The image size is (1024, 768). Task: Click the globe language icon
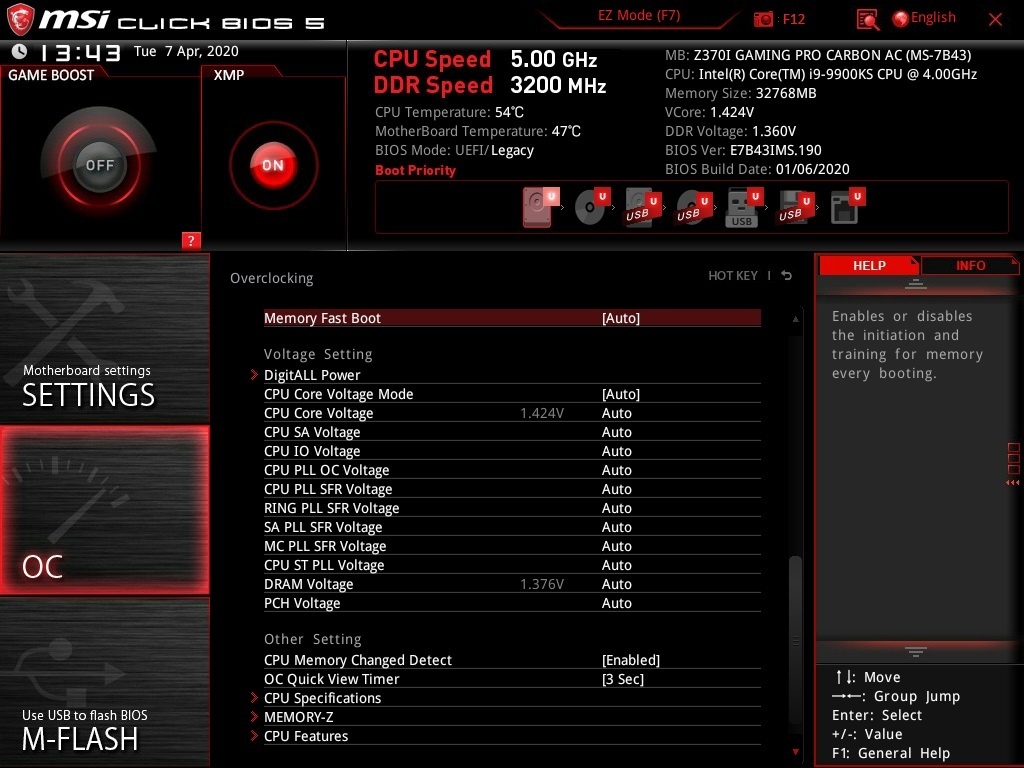tap(900, 19)
